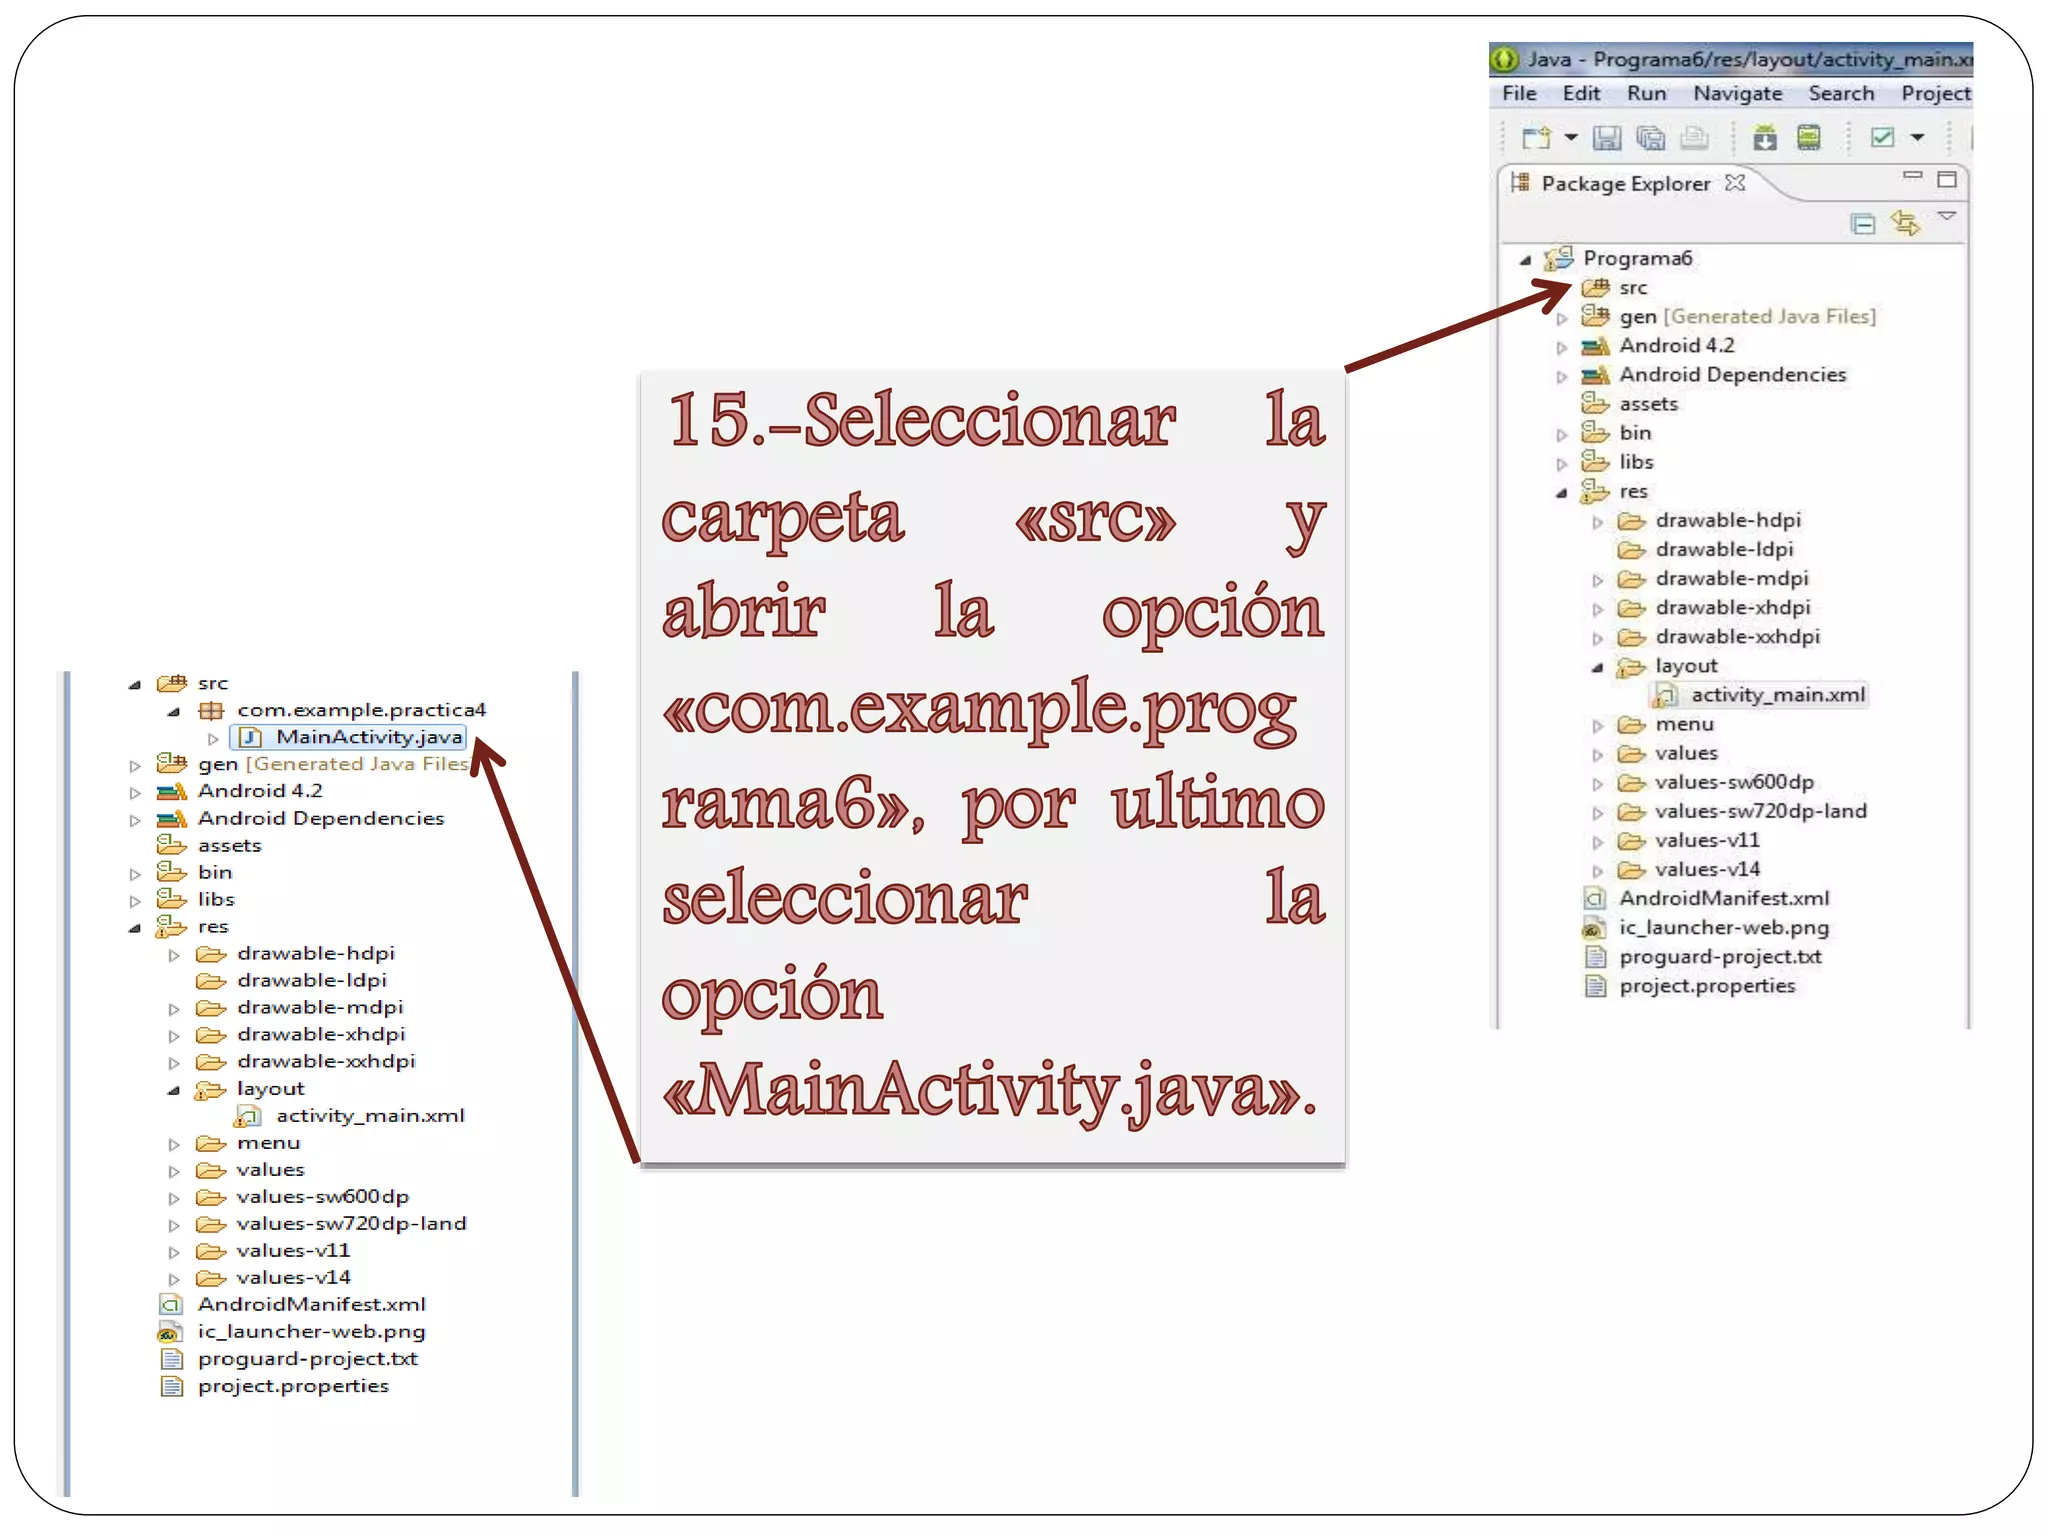The height and width of the screenshot is (1536, 2048).
Task: Collapse the layout folder in right tree
Action: (1597, 668)
